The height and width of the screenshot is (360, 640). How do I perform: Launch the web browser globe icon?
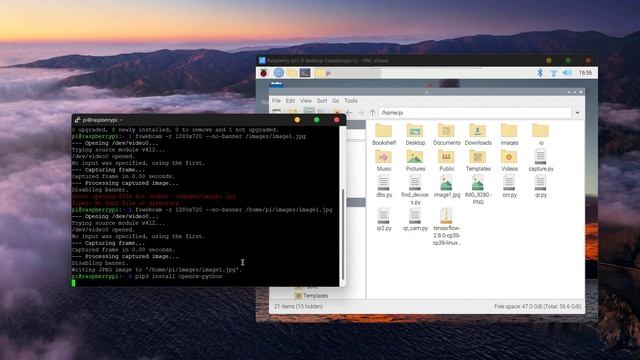pyautogui.click(x=278, y=73)
